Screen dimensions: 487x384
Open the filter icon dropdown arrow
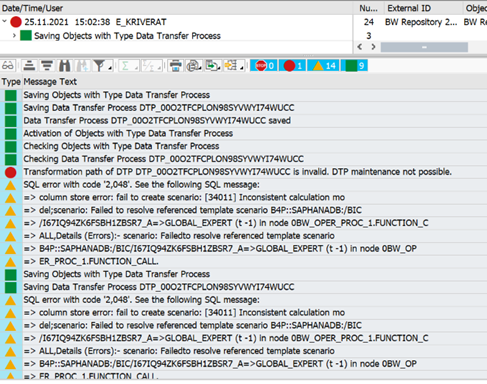(x=110, y=68)
